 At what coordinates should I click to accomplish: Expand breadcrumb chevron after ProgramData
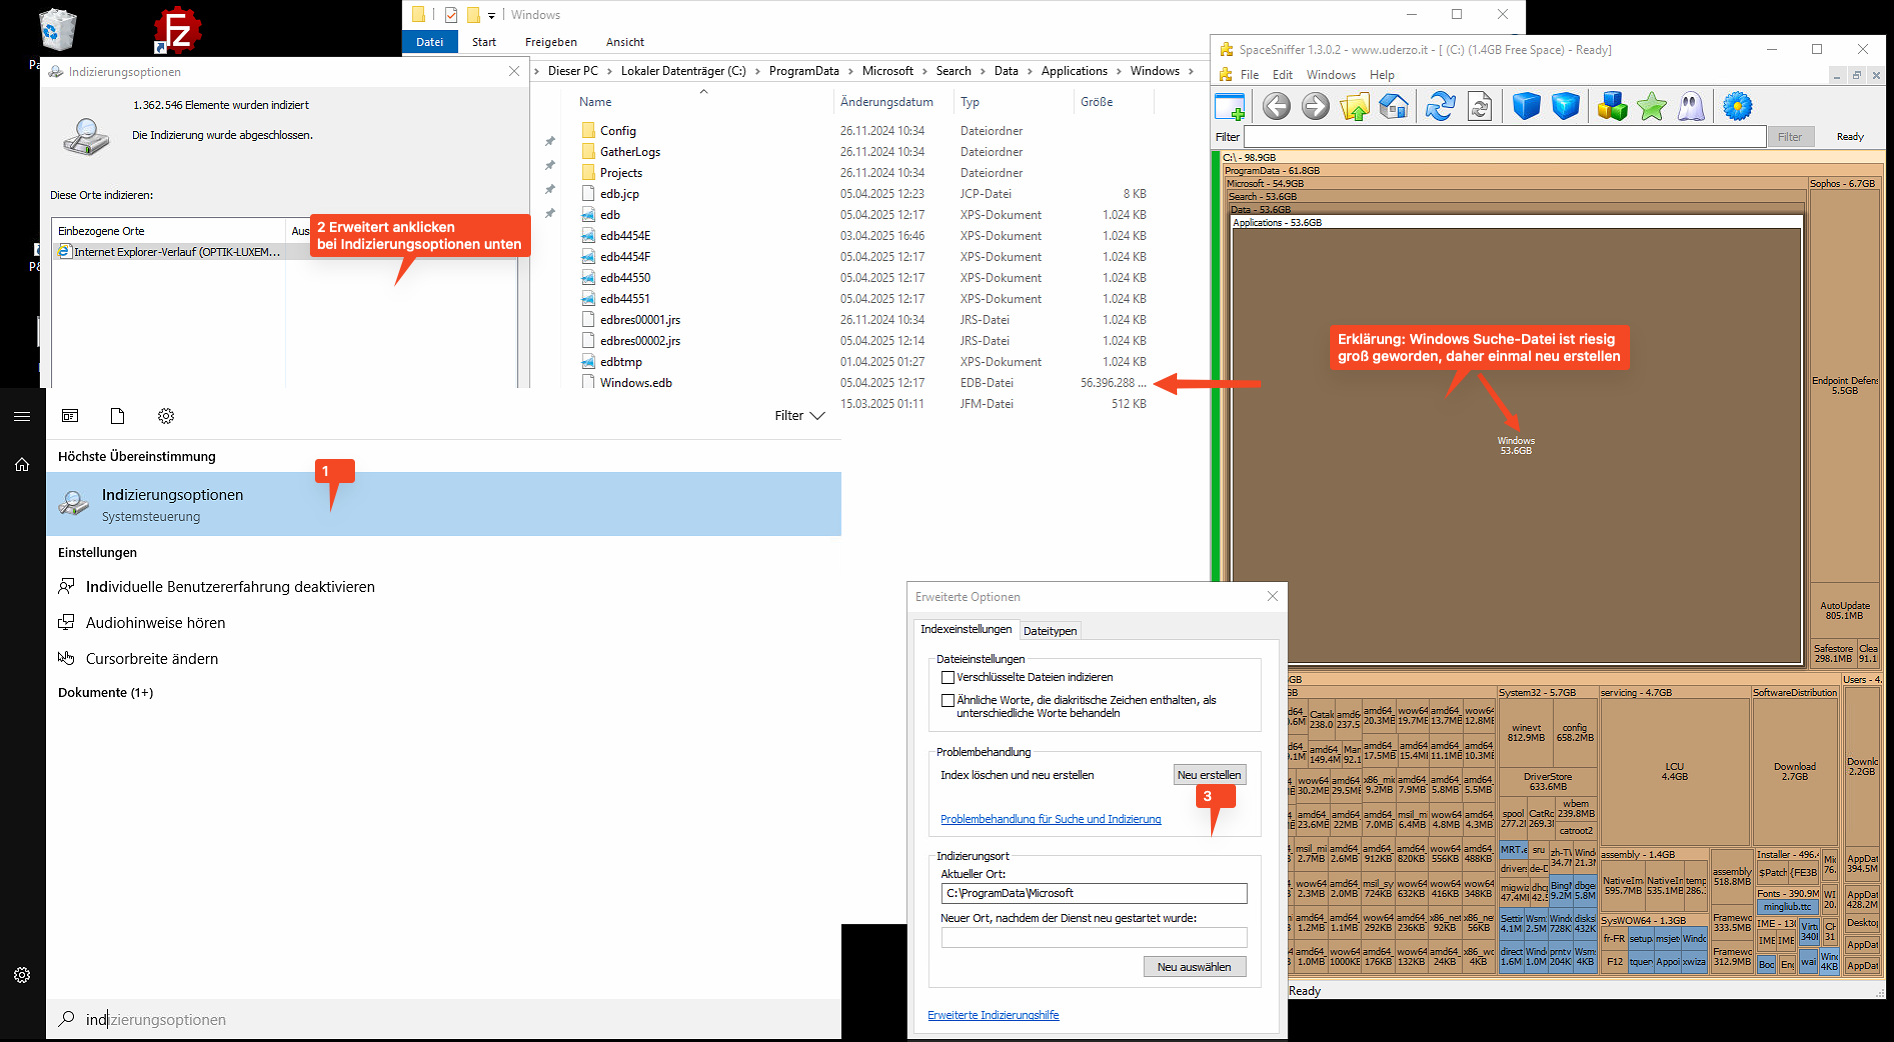click(x=850, y=71)
